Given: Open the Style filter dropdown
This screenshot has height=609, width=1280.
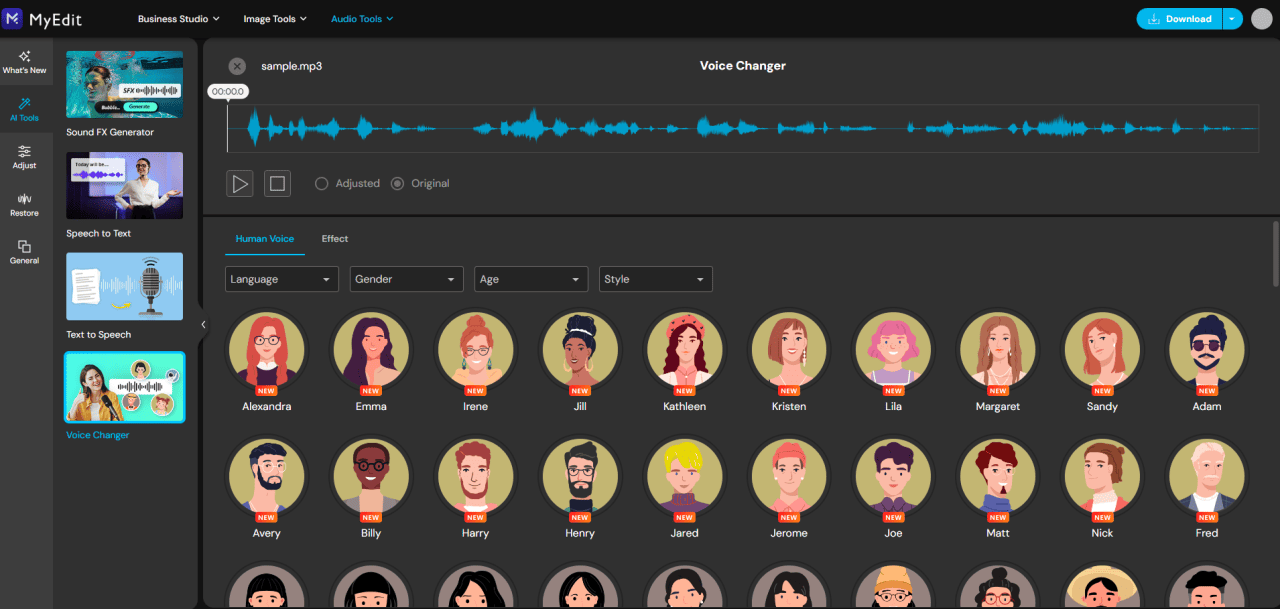Looking at the screenshot, I should [656, 279].
